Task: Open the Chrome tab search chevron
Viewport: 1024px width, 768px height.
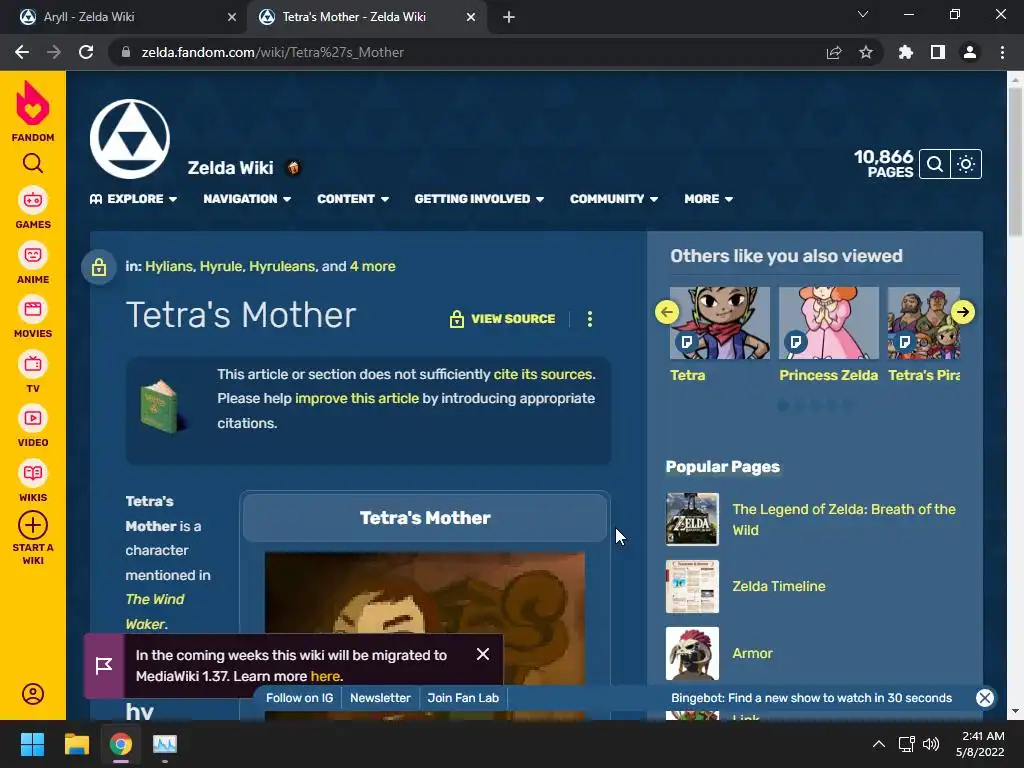Action: (863, 14)
